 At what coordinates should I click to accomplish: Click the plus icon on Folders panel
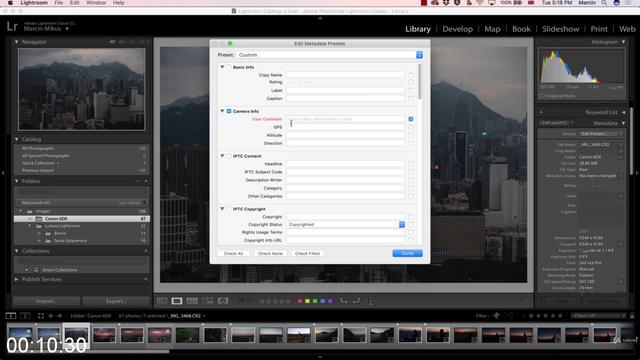tap(146, 181)
